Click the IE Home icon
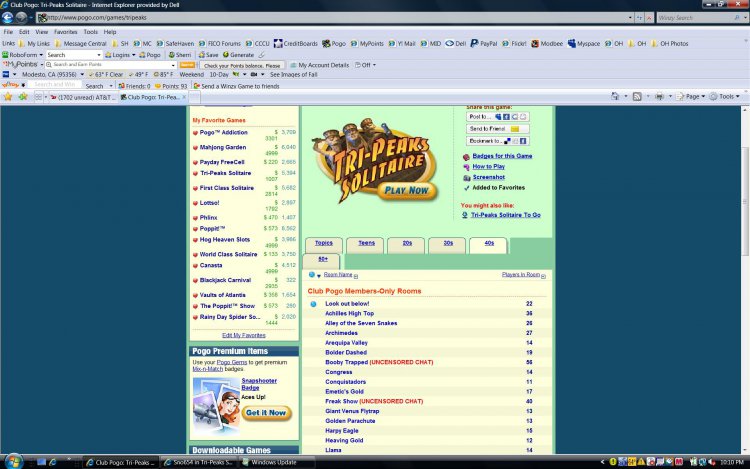Viewport: 750px width, 469px height. click(615, 97)
